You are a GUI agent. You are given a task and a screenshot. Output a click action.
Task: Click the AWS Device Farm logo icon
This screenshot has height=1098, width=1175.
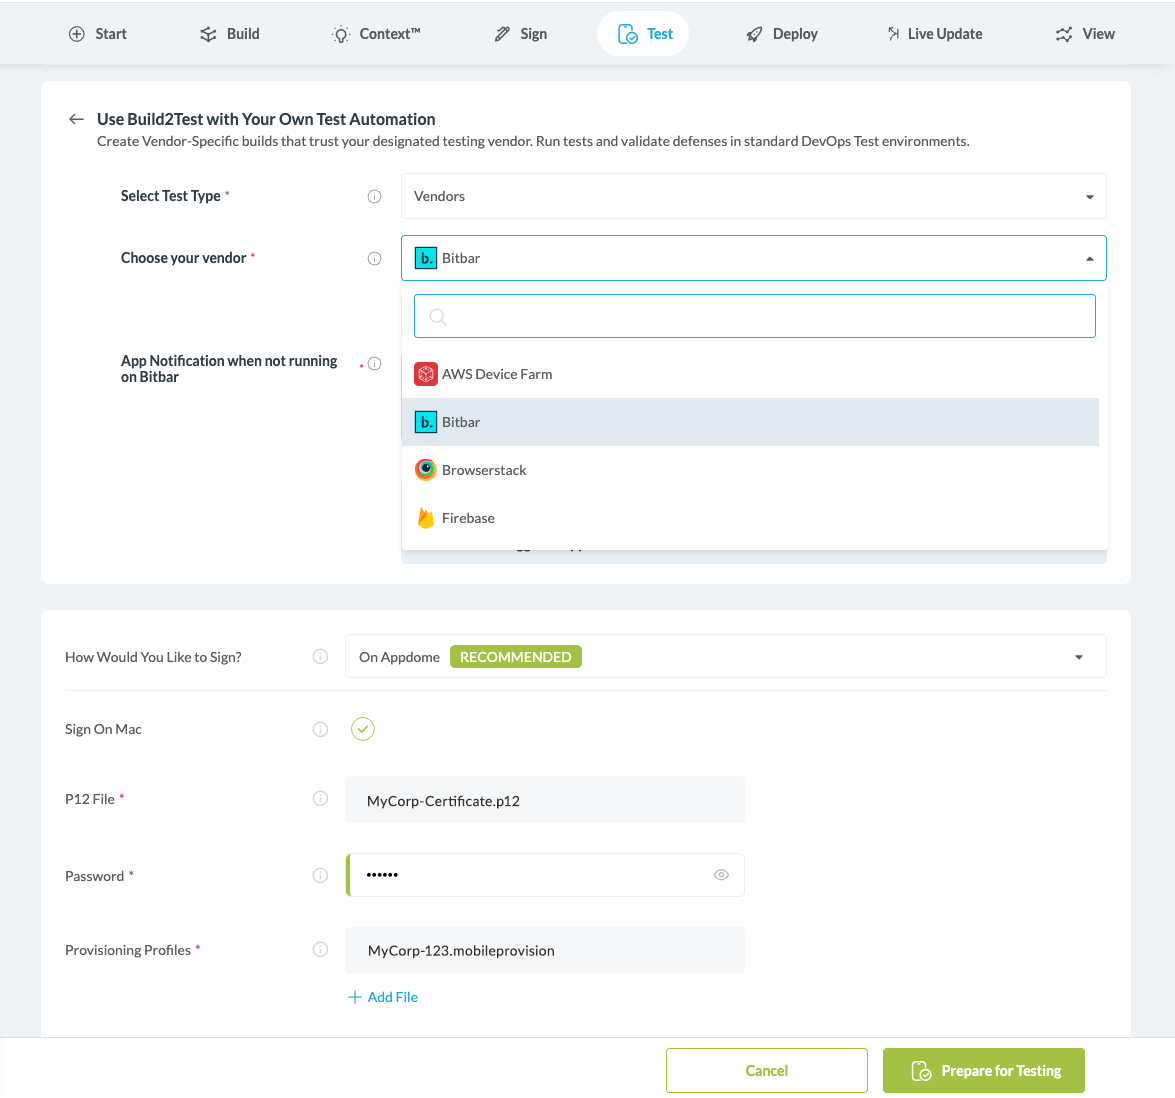(x=426, y=374)
